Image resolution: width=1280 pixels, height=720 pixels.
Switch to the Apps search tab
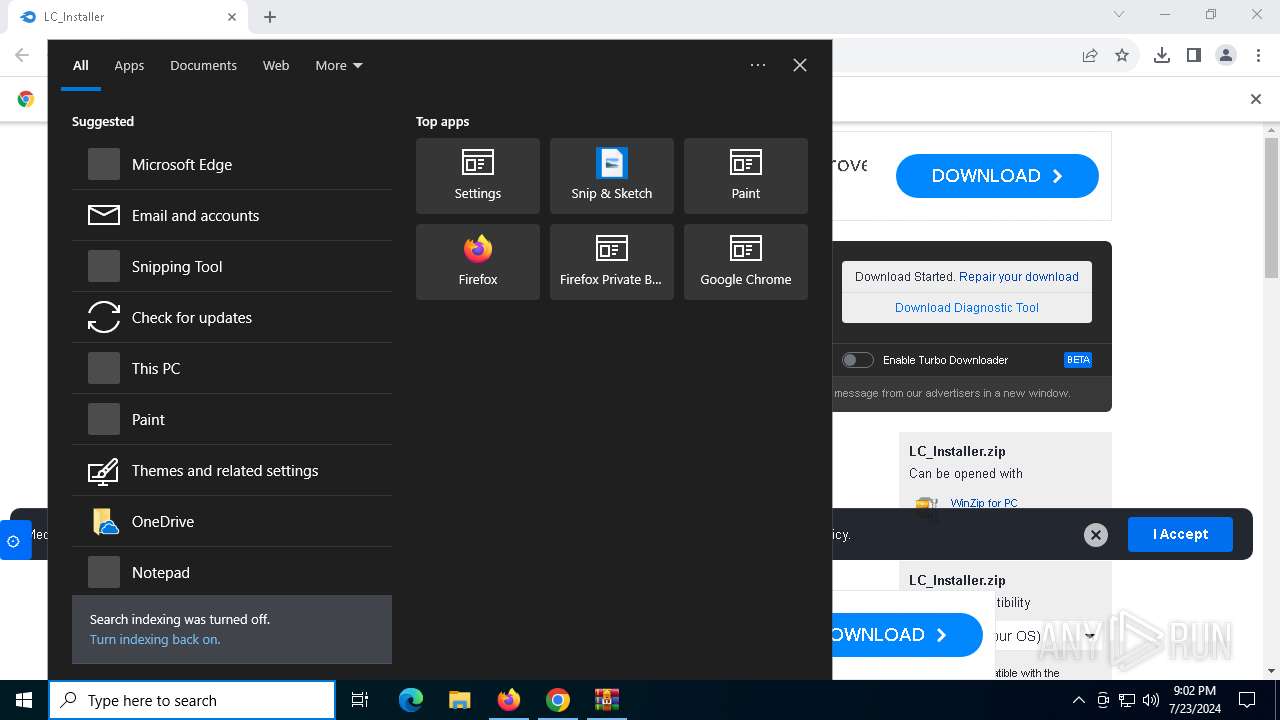[x=129, y=65]
